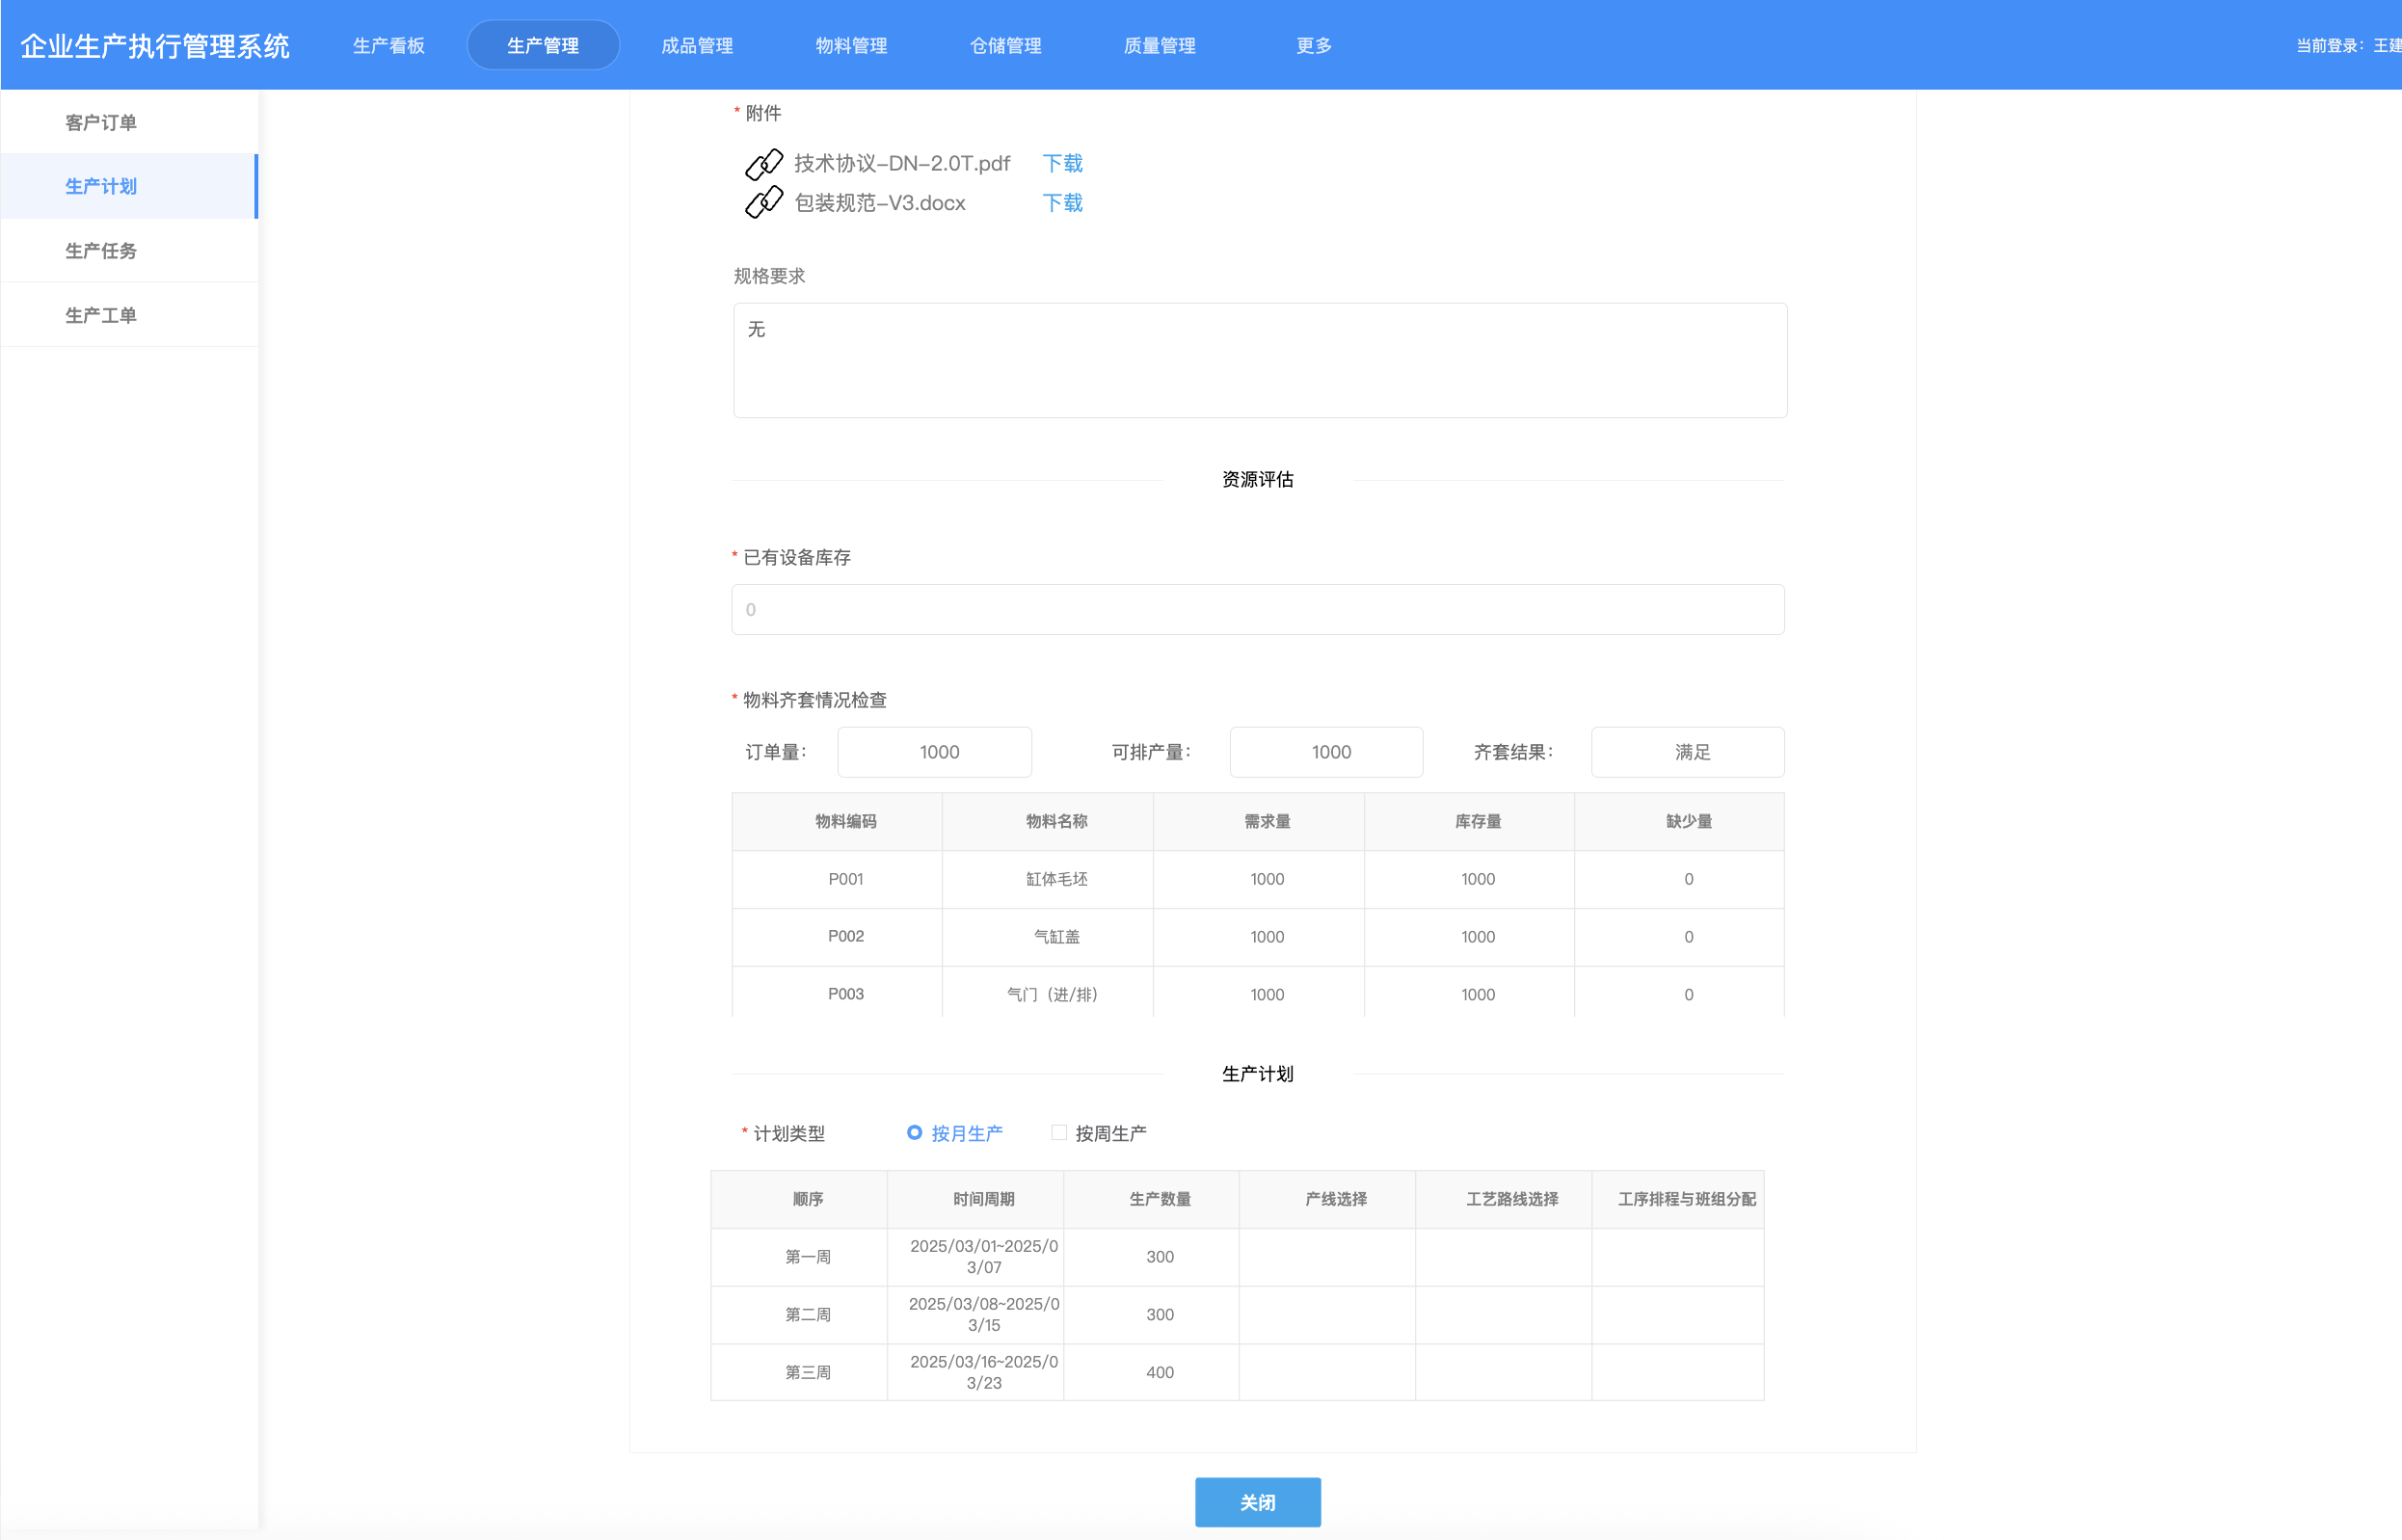This screenshot has height=1540, width=2402.
Task: Click 产线选择 cell for 第一周
Action: [1326, 1257]
